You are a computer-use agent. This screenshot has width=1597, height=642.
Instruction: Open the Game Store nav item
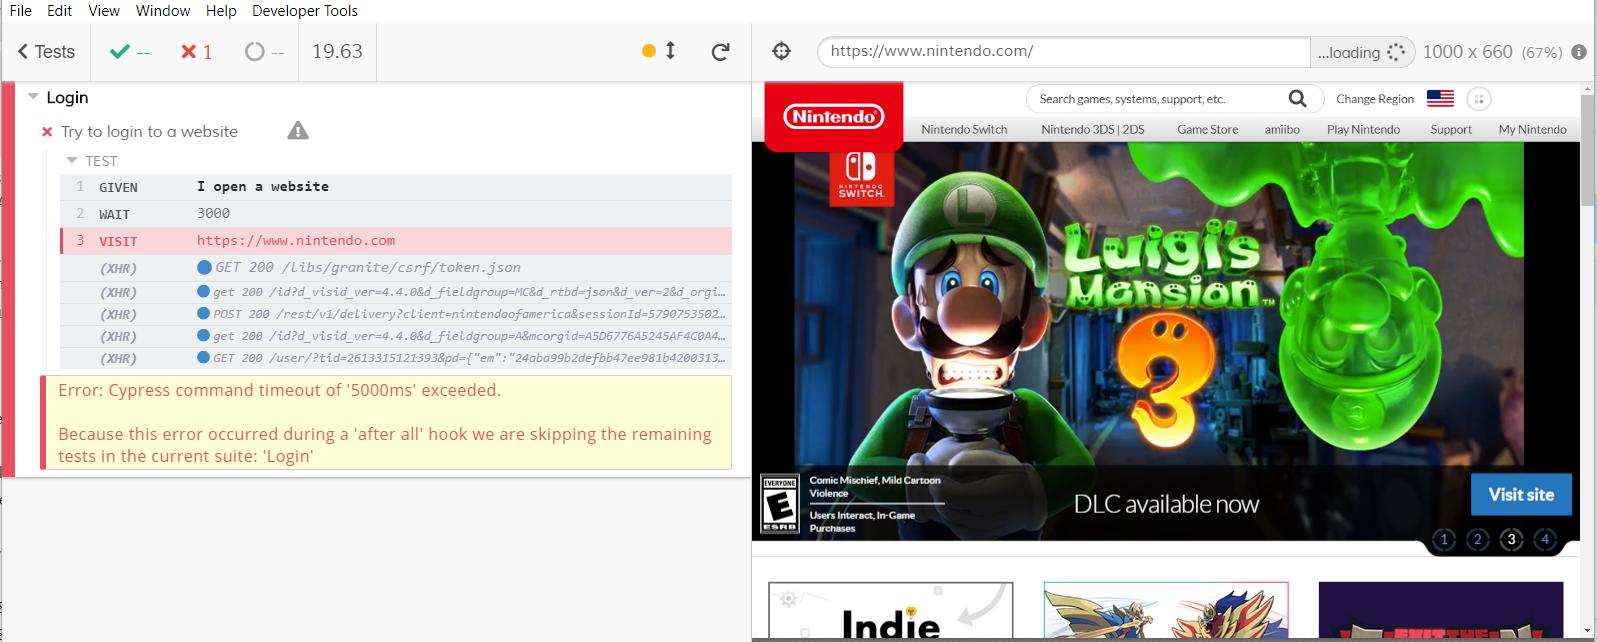click(1207, 129)
